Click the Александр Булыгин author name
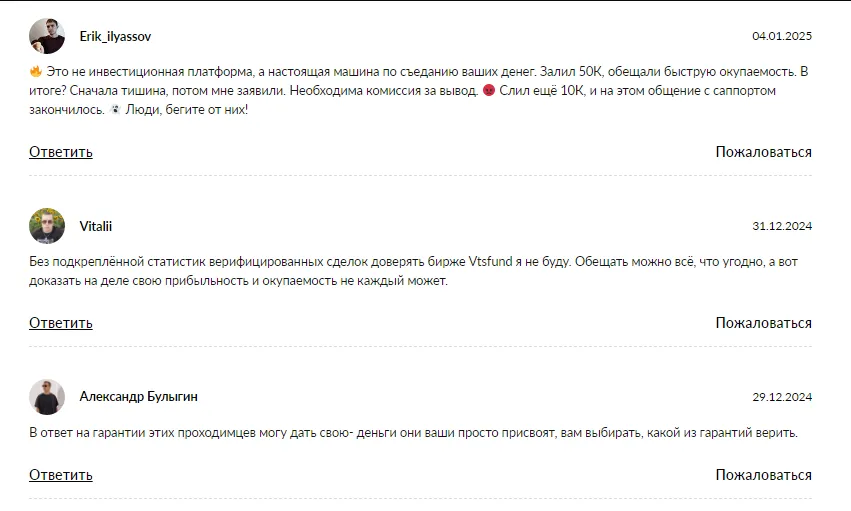The height and width of the screenshot is (511, 851). (138, 397)
